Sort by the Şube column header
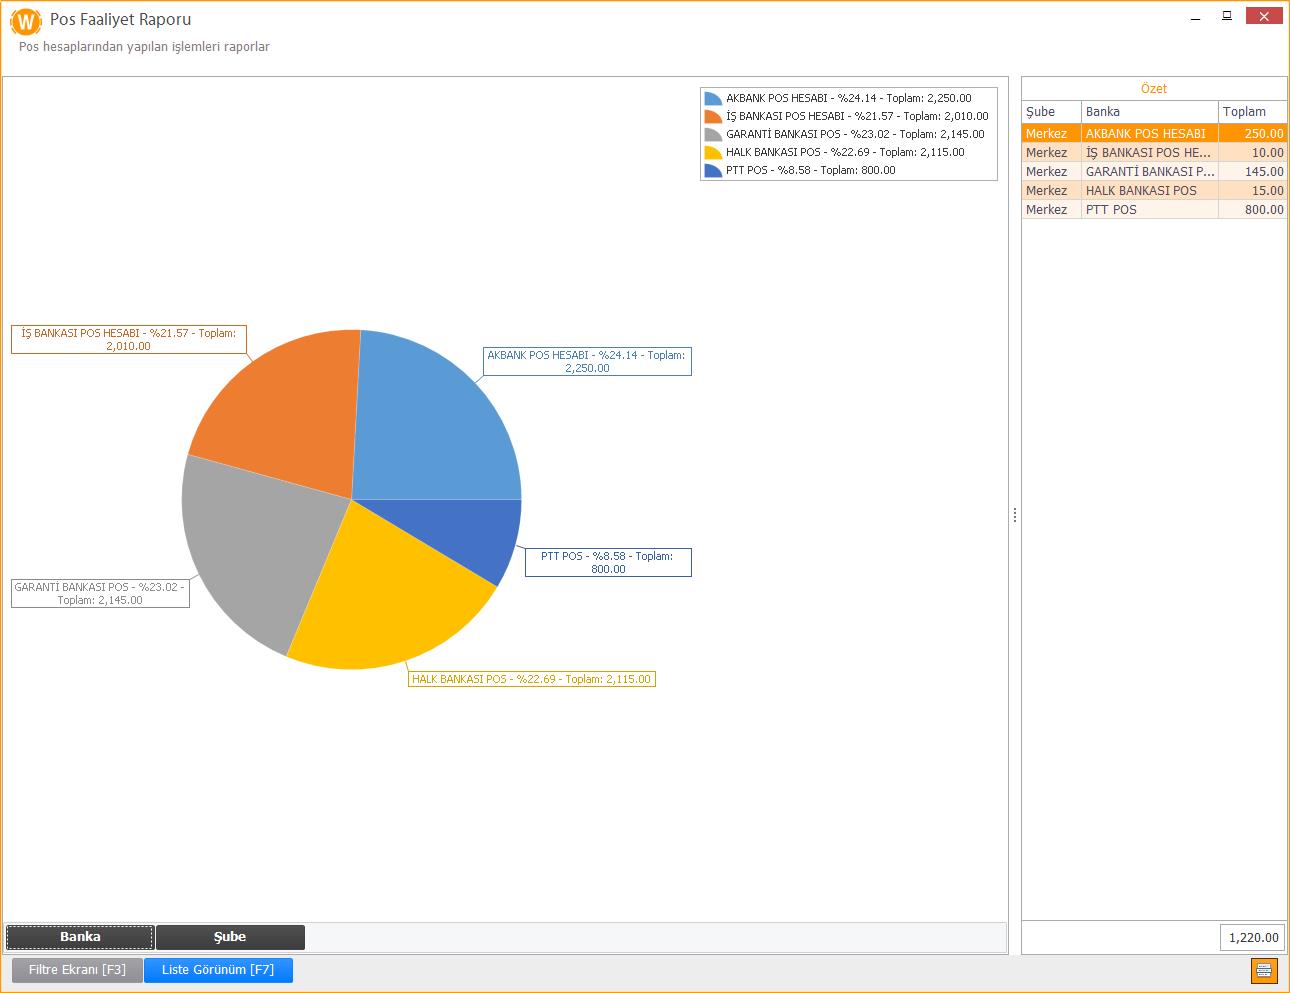This screenshot has height=993, width=1290. click(1050, 112)
